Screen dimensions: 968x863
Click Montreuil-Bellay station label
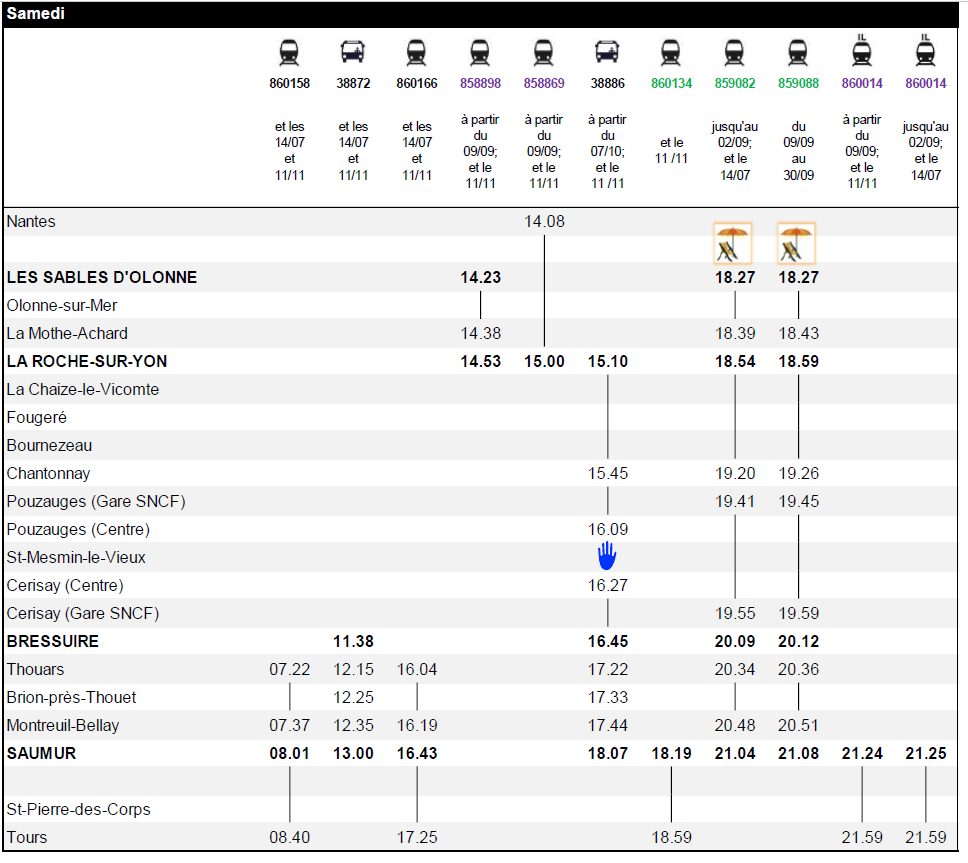pyautogui.click(x=62, y=726)
